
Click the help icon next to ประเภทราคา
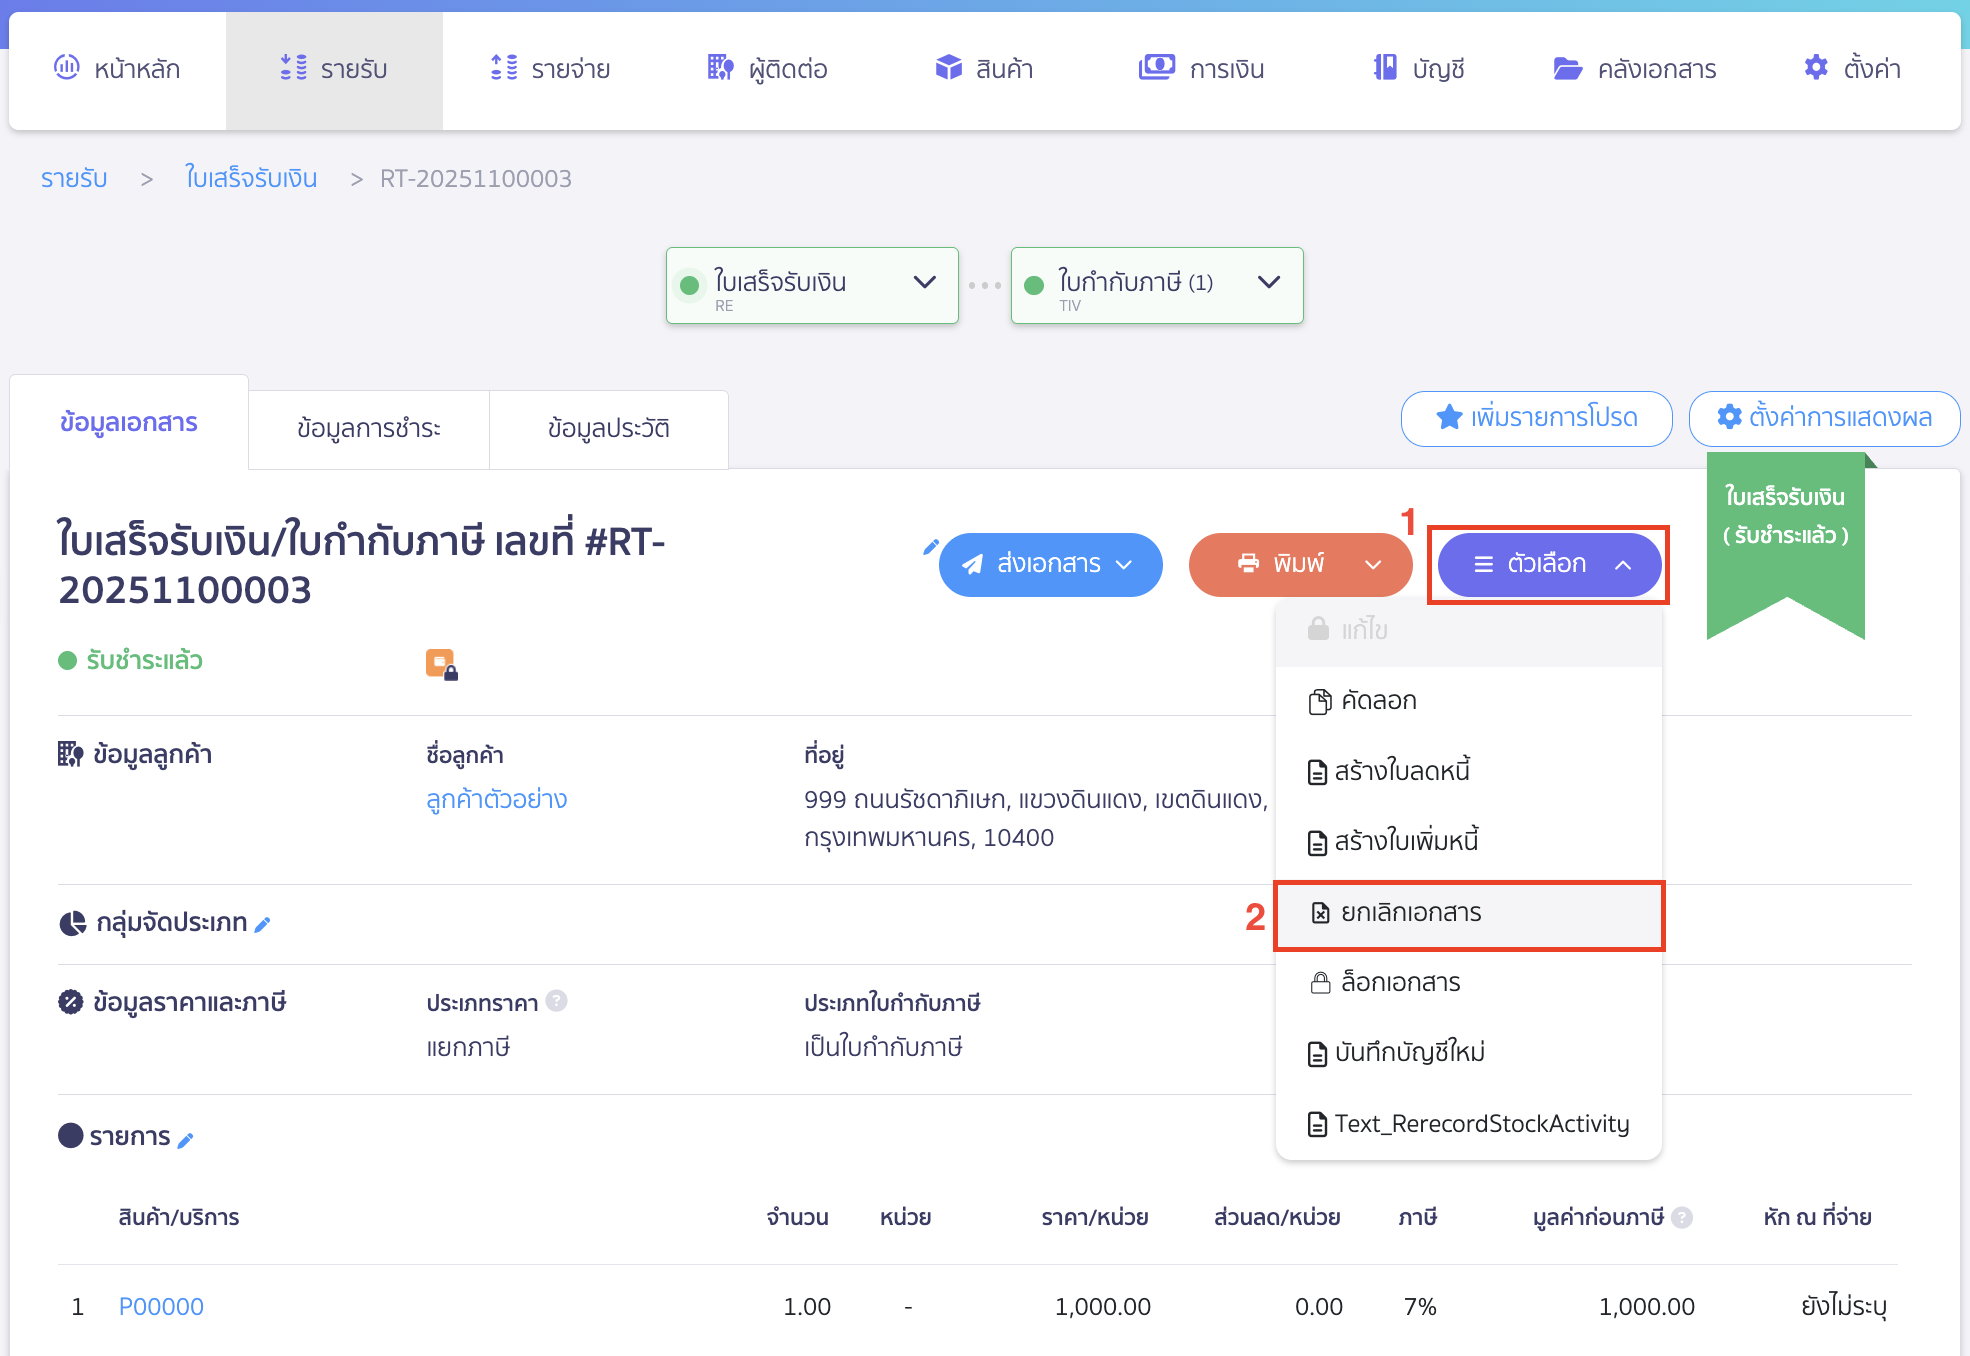pyautogui.click(x=557, y=1002)
